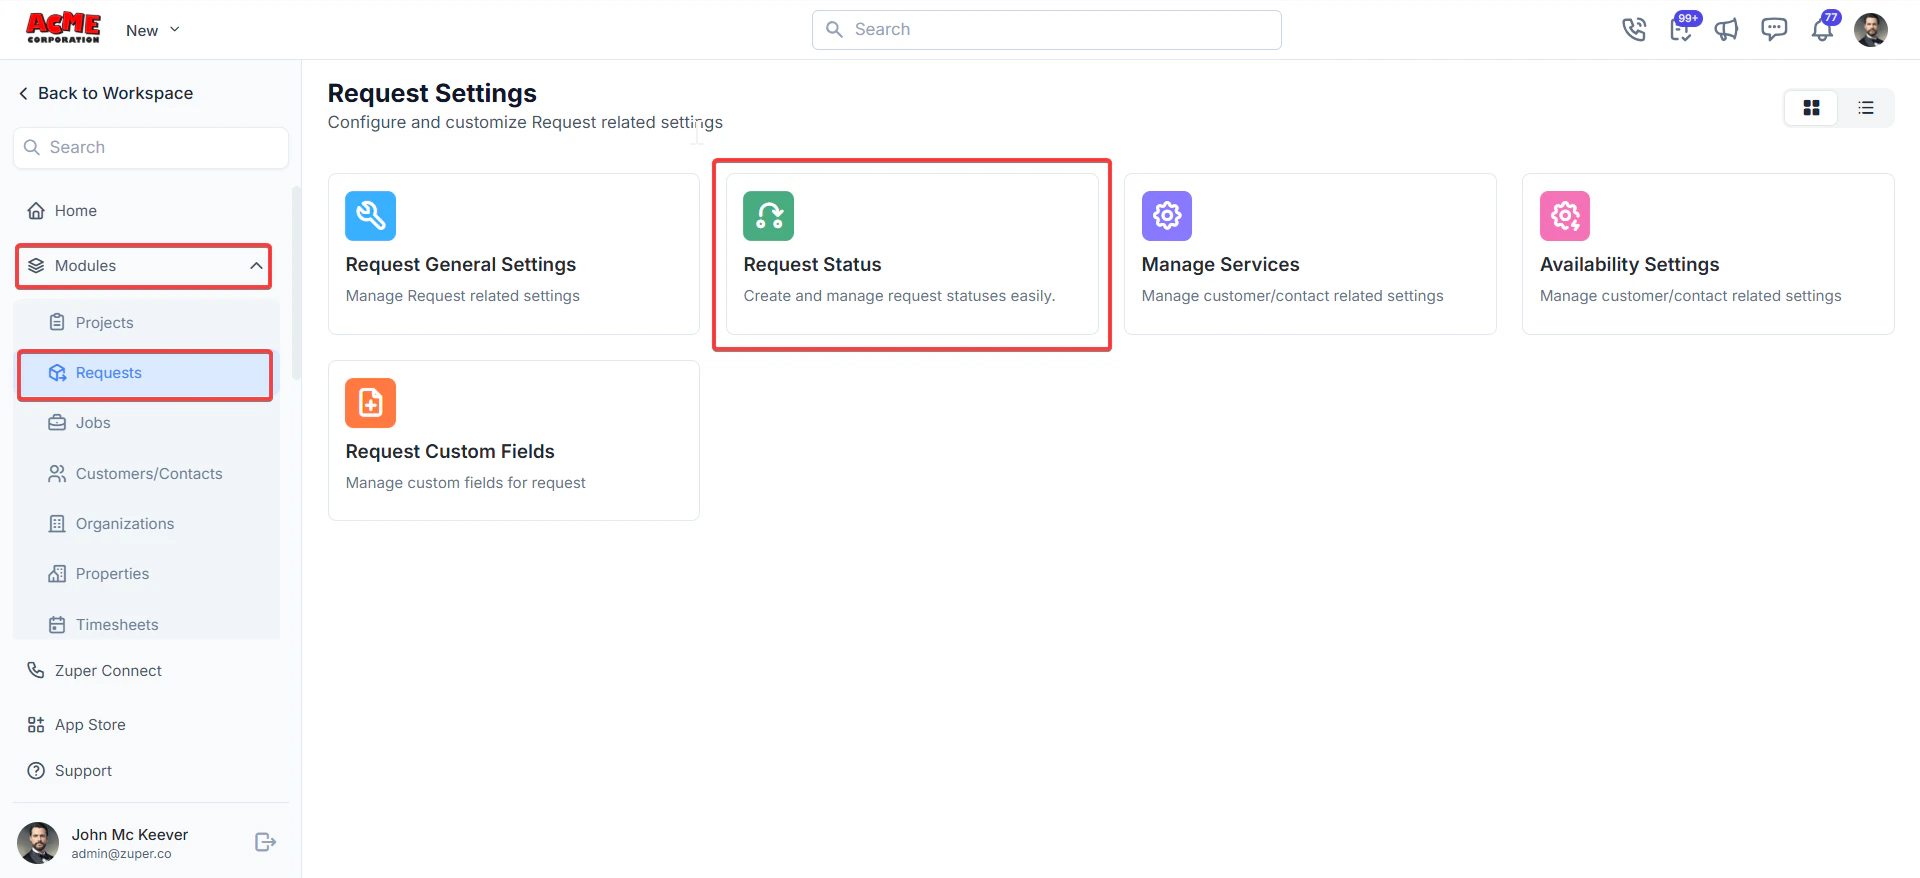The width and height of the screenshot is (1920, 878).
Task: Open the Availability Settings card
Action: [1708, 254]
